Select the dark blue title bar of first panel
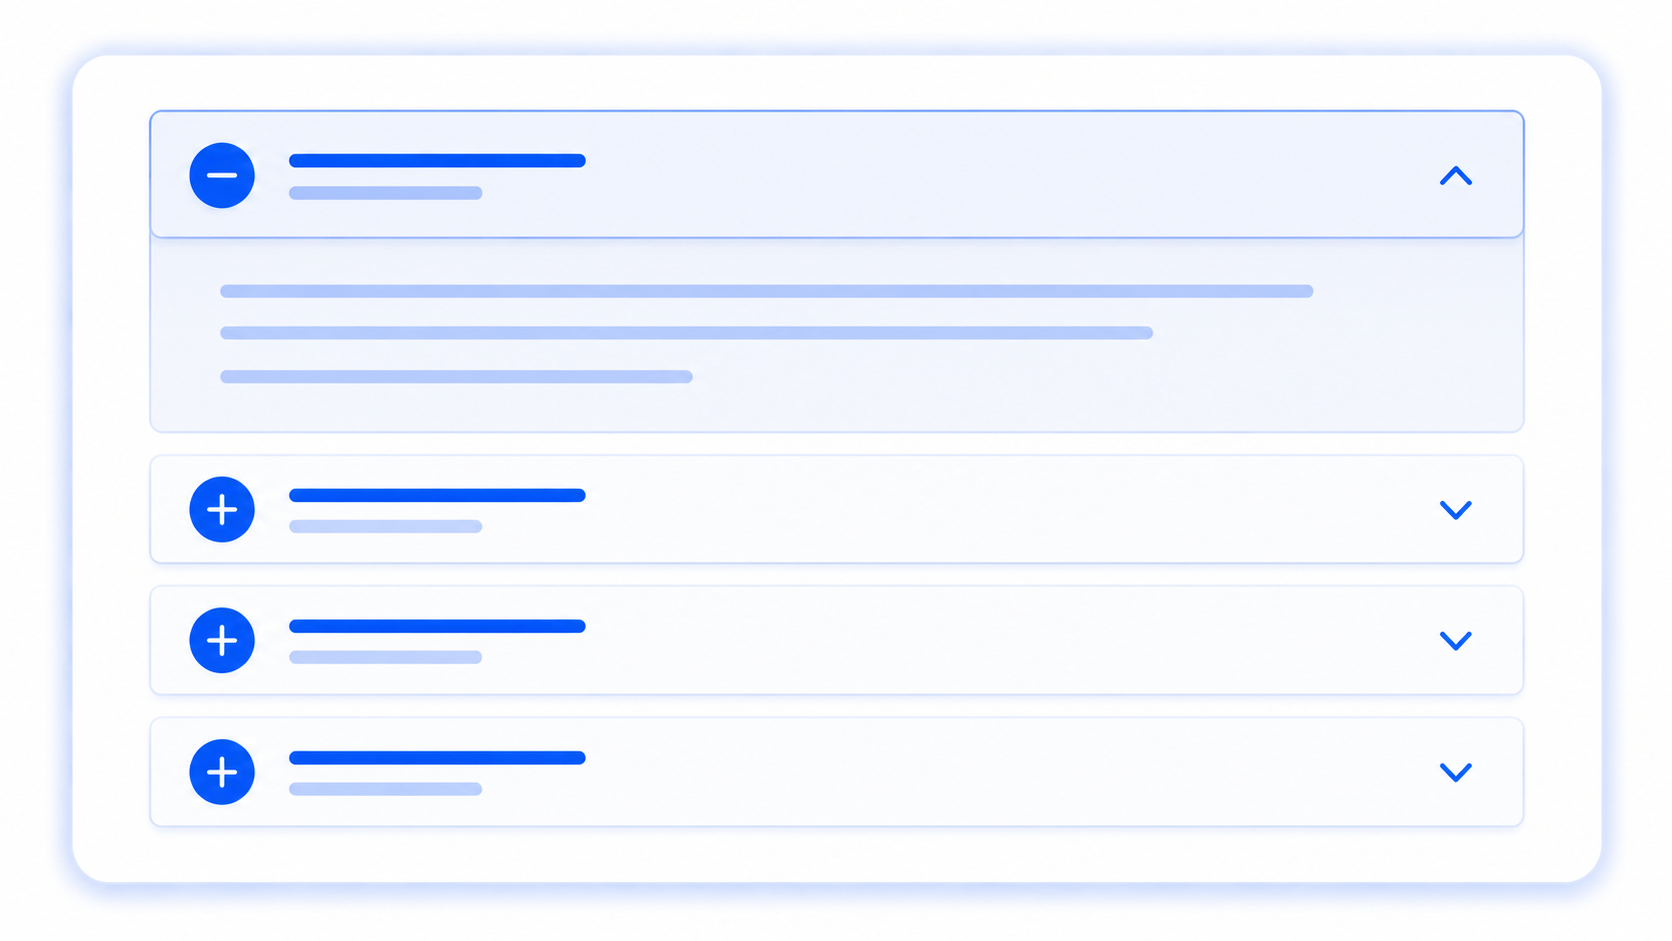Viewport: 1672px width, 941px height. pyautogui.click(x=437, y=161)
